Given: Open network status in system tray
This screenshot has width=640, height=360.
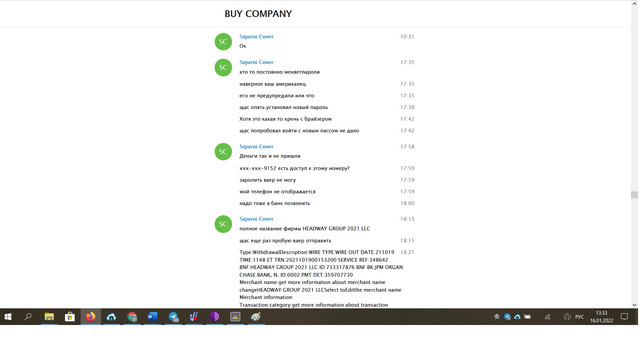Looking at the screenshot, I should click(547, 317).
